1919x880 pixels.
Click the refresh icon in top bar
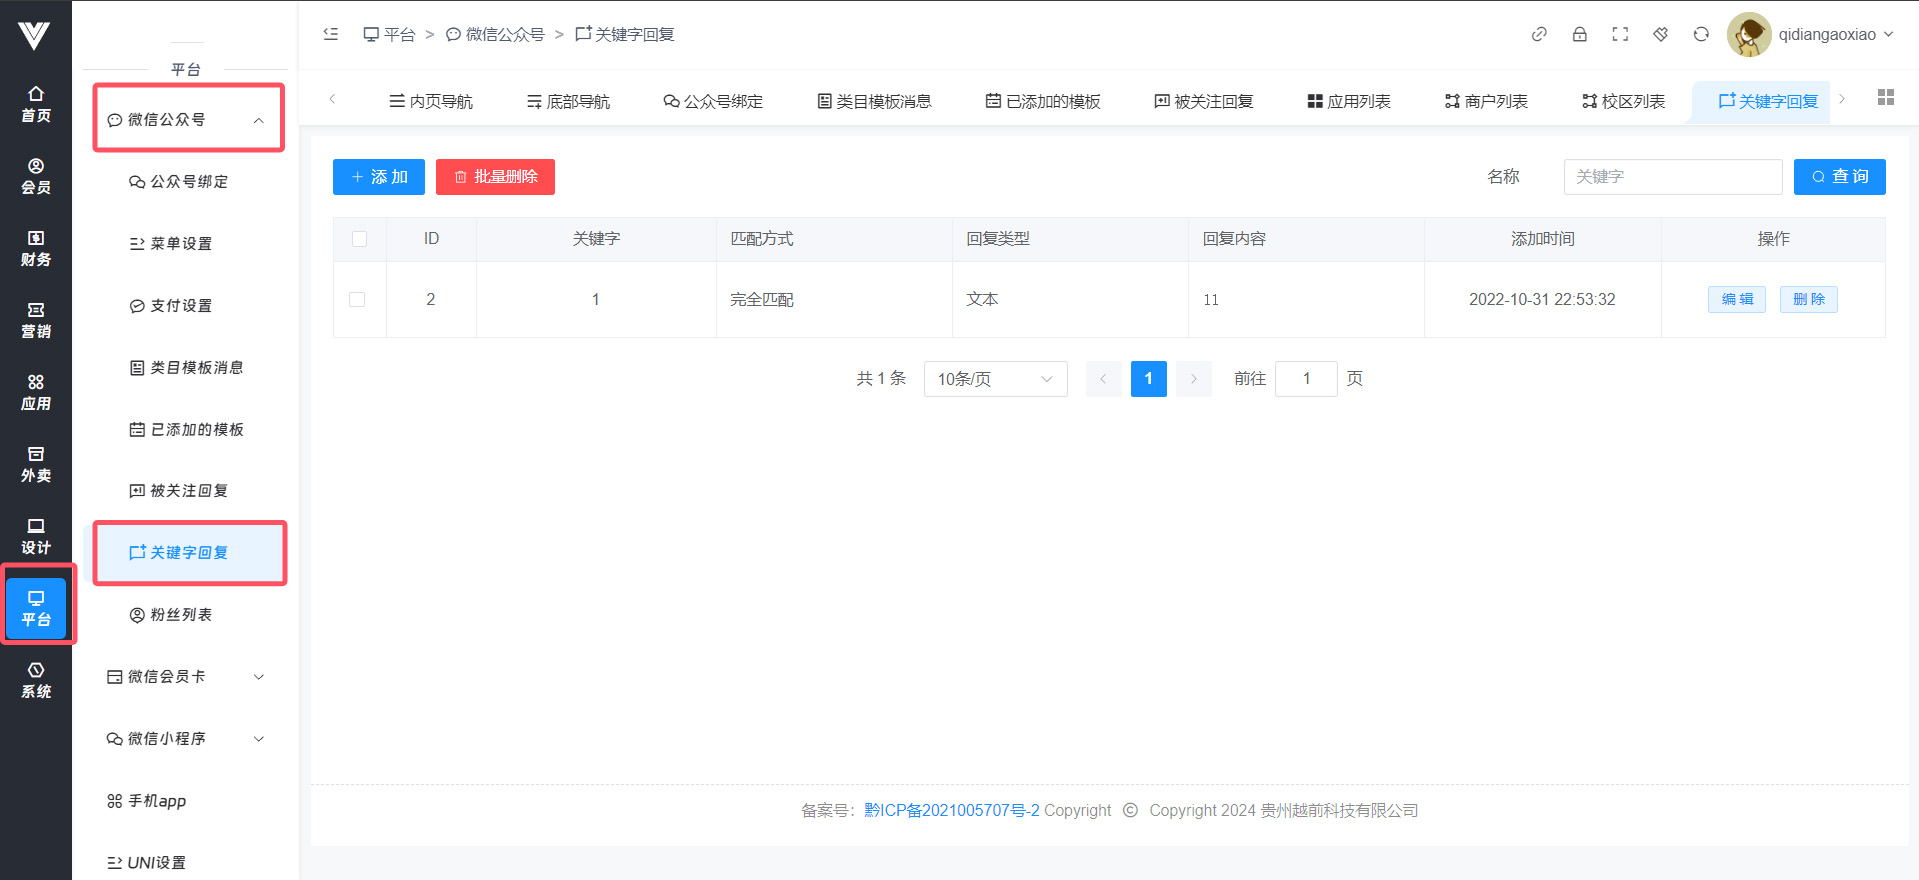[1701, 34]
